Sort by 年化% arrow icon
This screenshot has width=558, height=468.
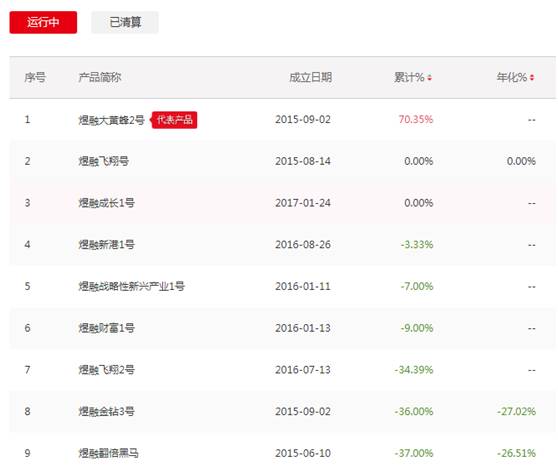click(x=532, y=78)
